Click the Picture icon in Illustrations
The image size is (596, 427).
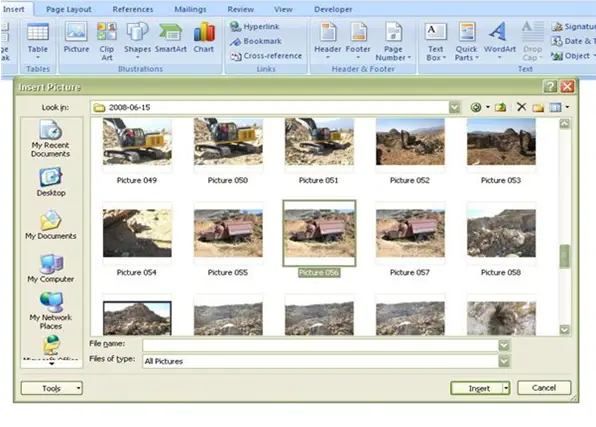pos(76,37)
